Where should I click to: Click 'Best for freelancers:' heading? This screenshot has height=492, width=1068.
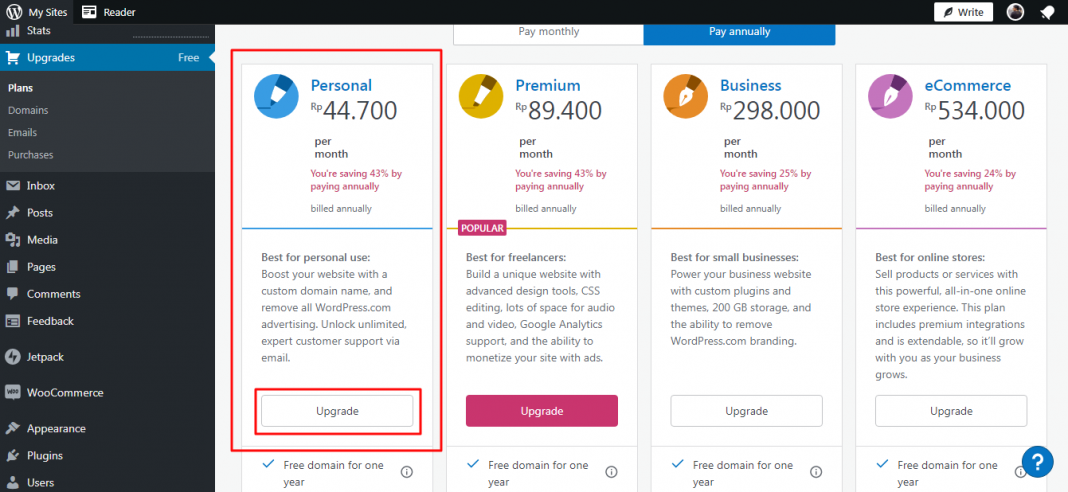(x=516, y=258)
